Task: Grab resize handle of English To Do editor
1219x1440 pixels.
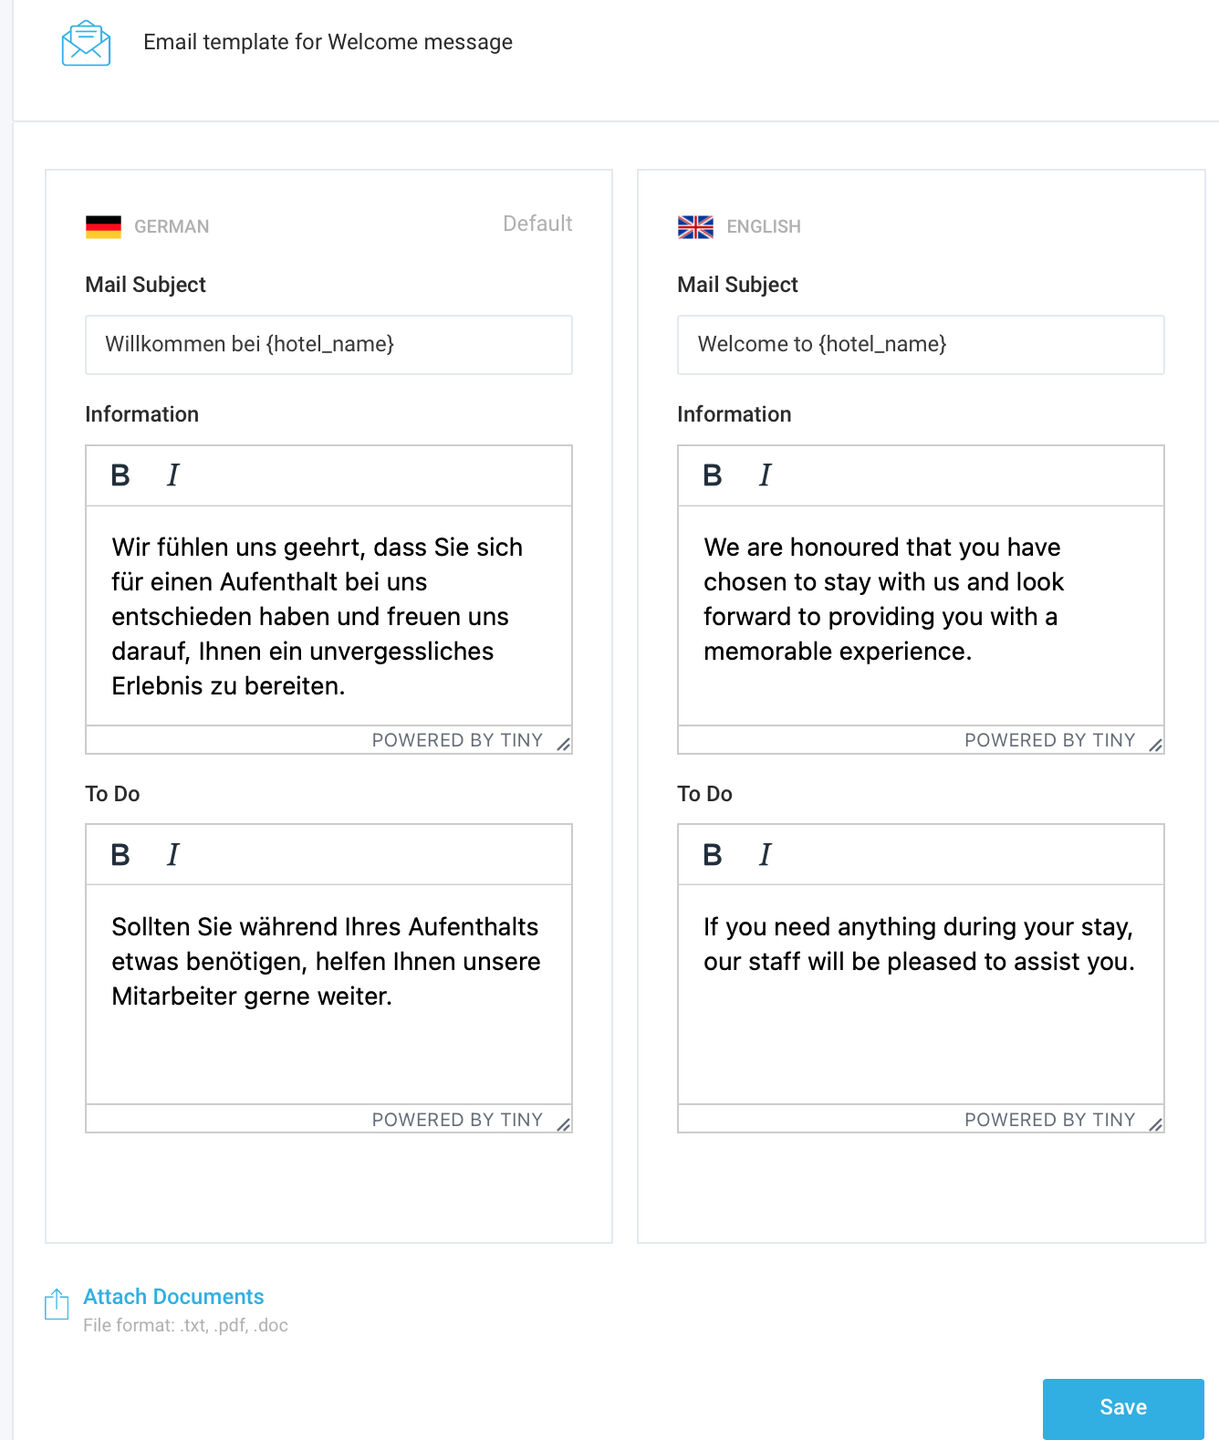Action: [1156, 1124]
